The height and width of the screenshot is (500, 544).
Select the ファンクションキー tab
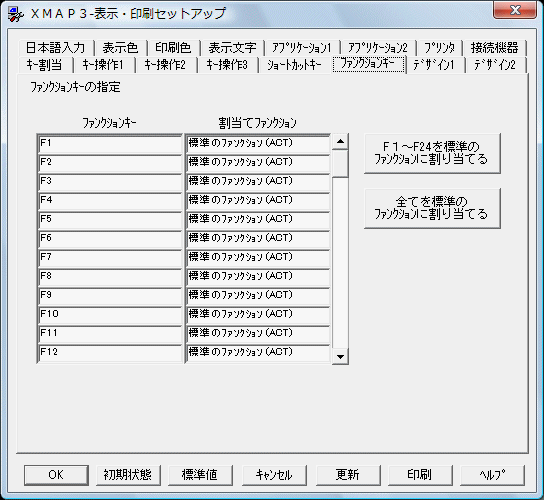pos(368,64)
